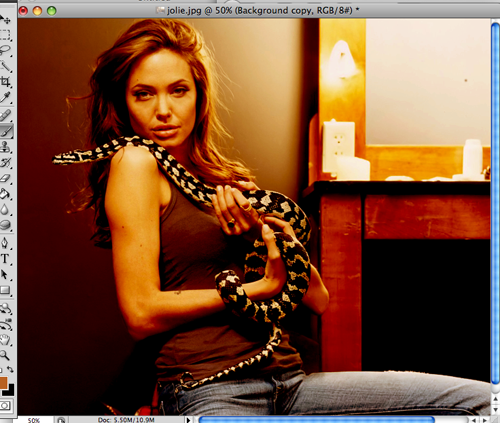500x423 pixels.
Task: Select the Horizontal Type tool
Action: (5, 258)
